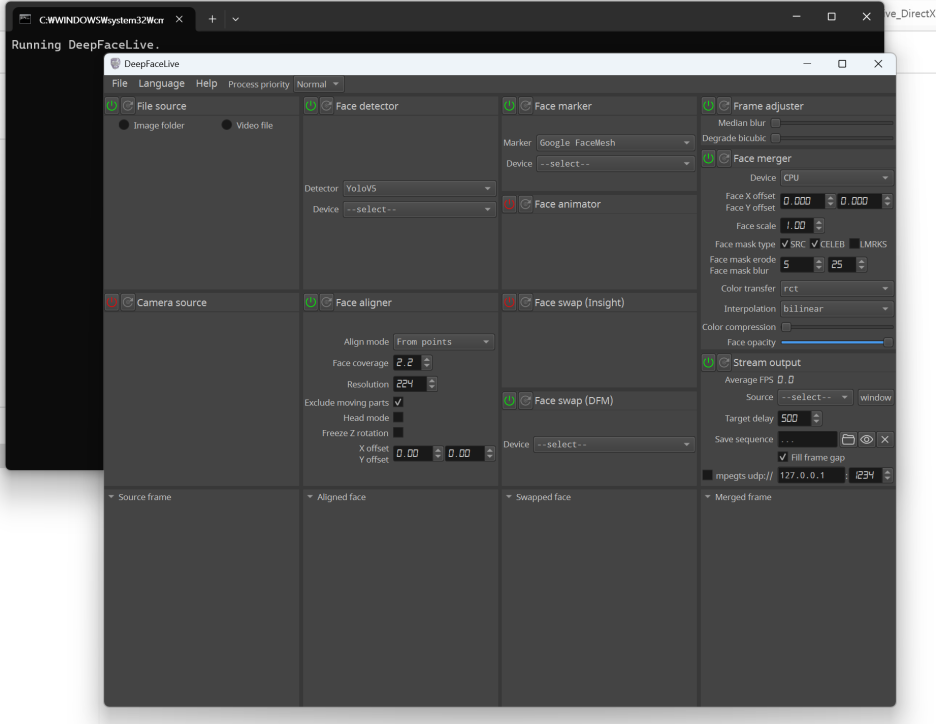Enable LMRKS face mask type
Image resolution: width=936 pixels, height=724 pixels.
(854, 244)
